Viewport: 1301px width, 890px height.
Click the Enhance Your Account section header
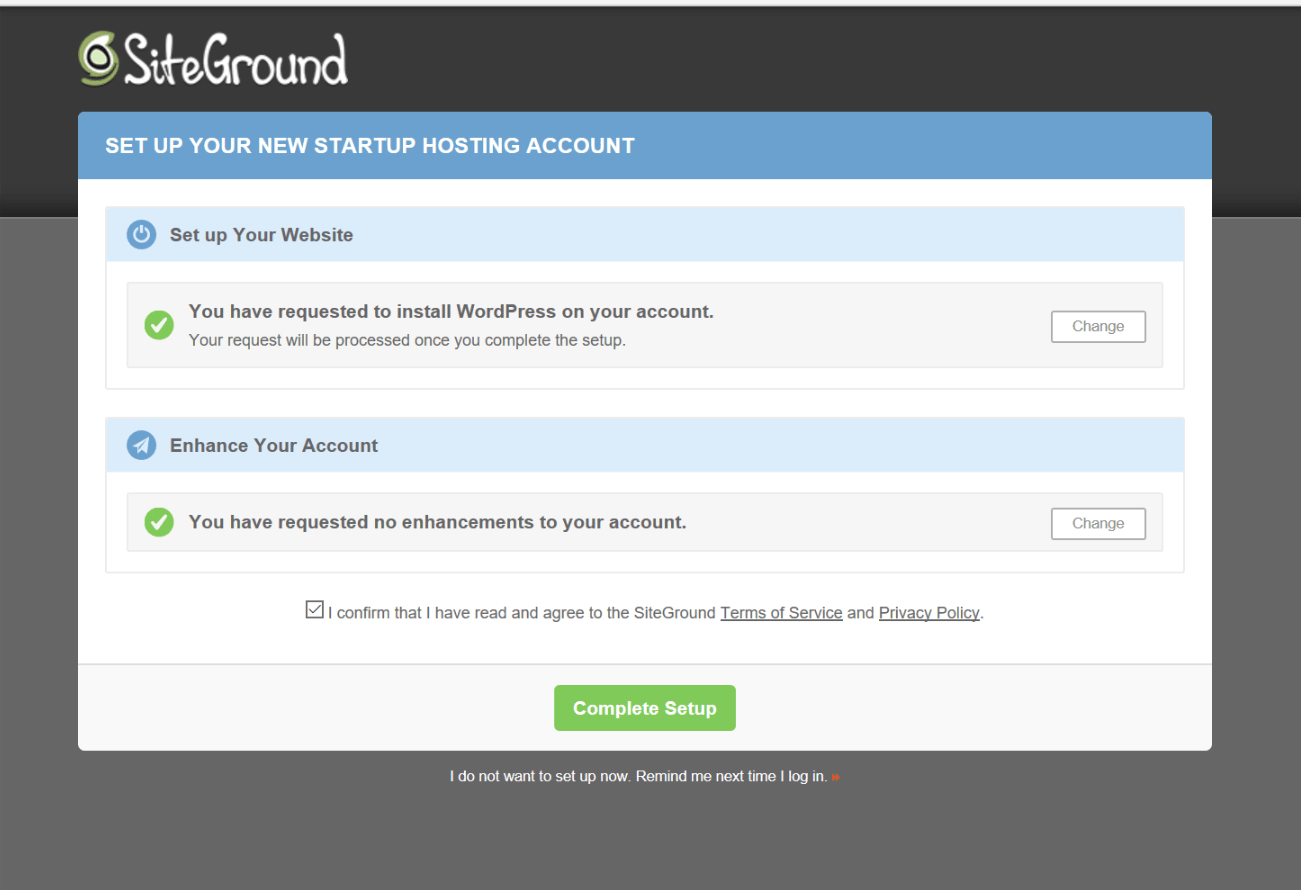point(645,445)
